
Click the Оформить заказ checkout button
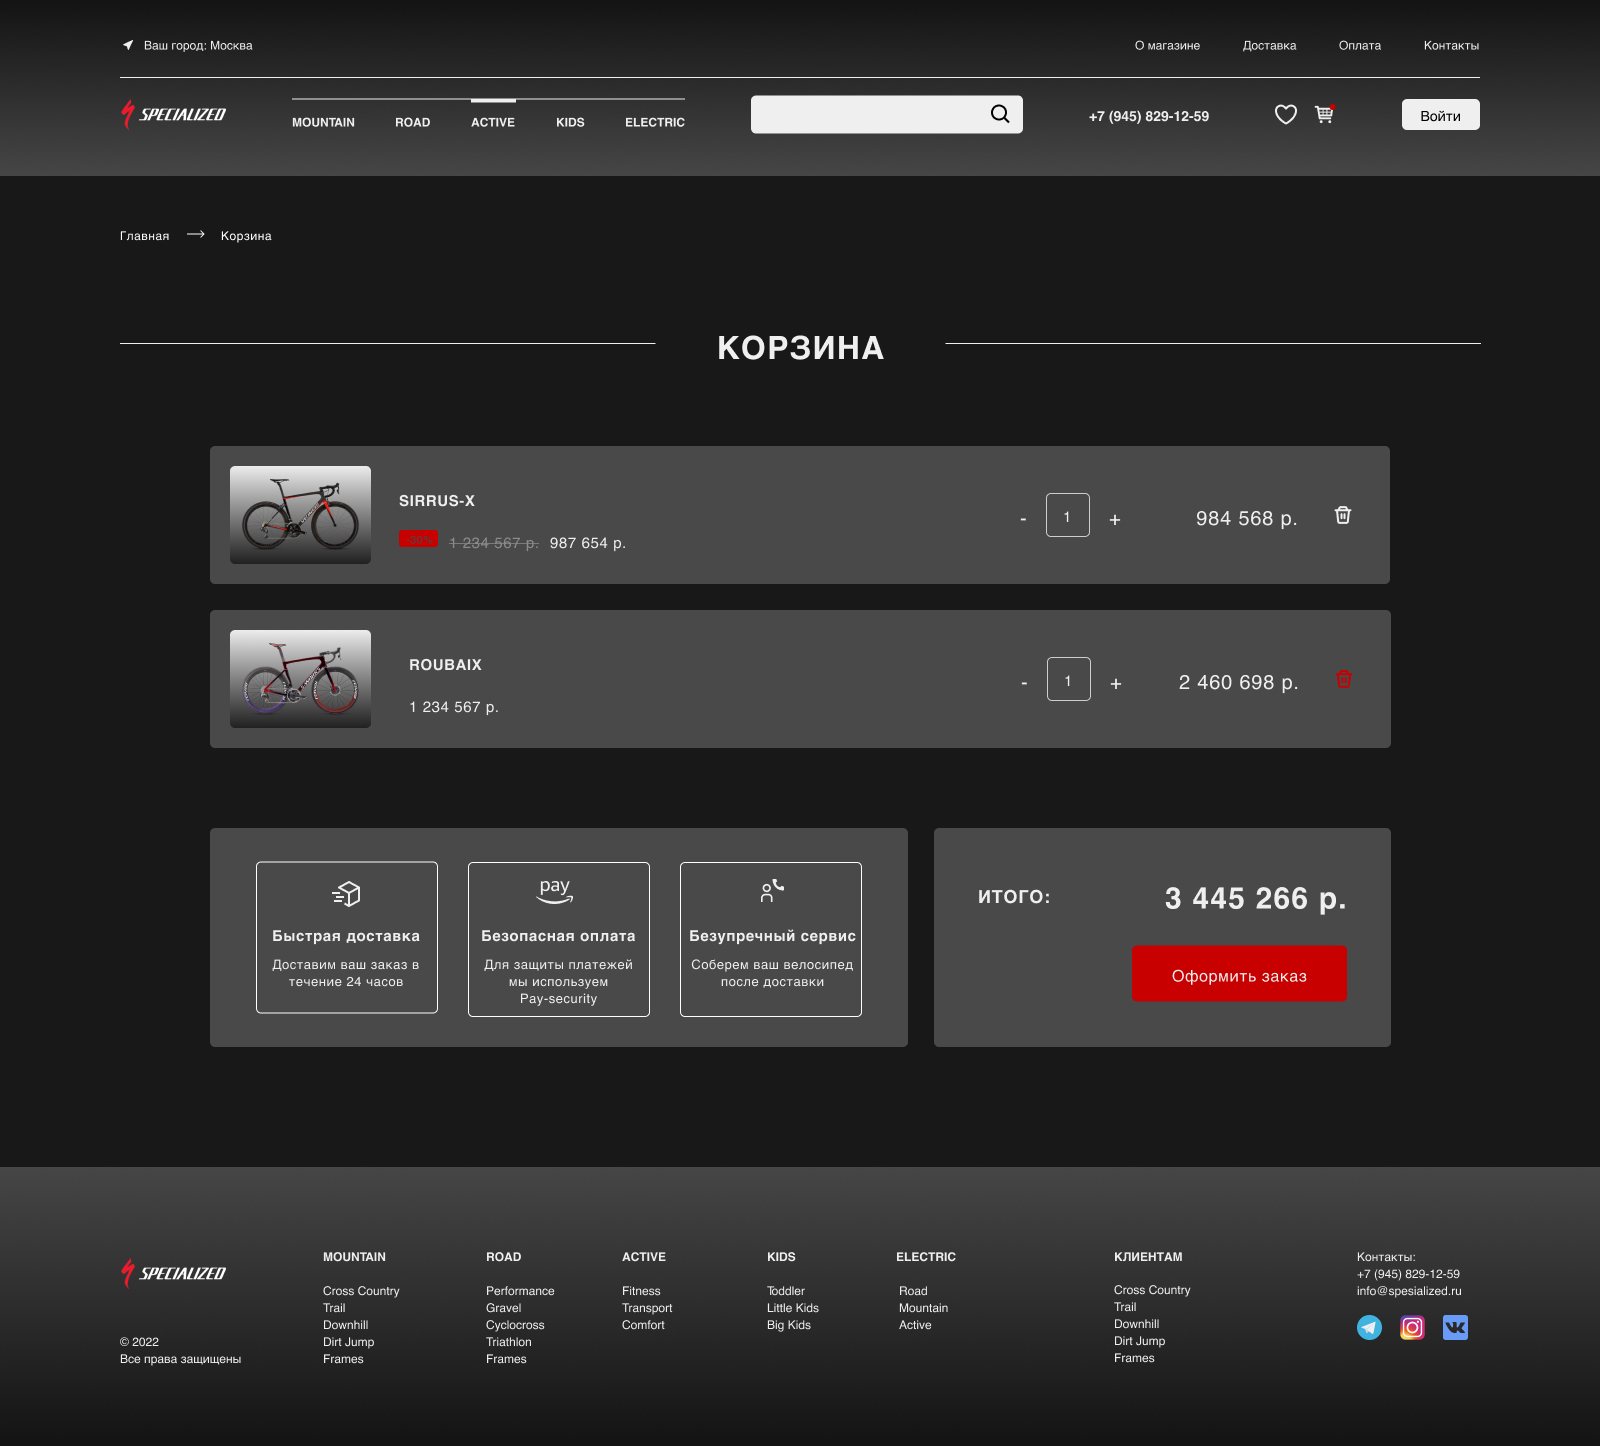(x=1239, y=974)
